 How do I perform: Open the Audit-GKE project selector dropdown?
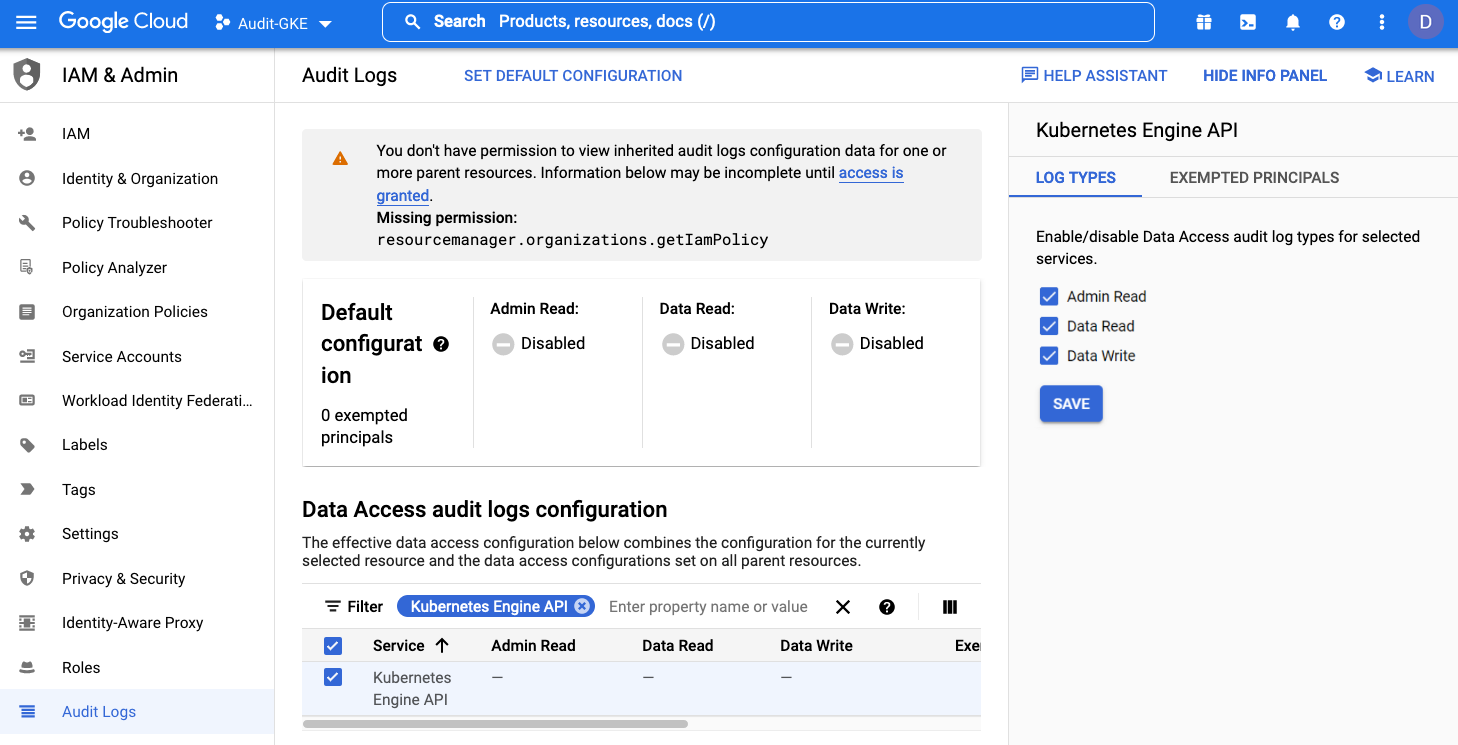(x=274, y=23)
